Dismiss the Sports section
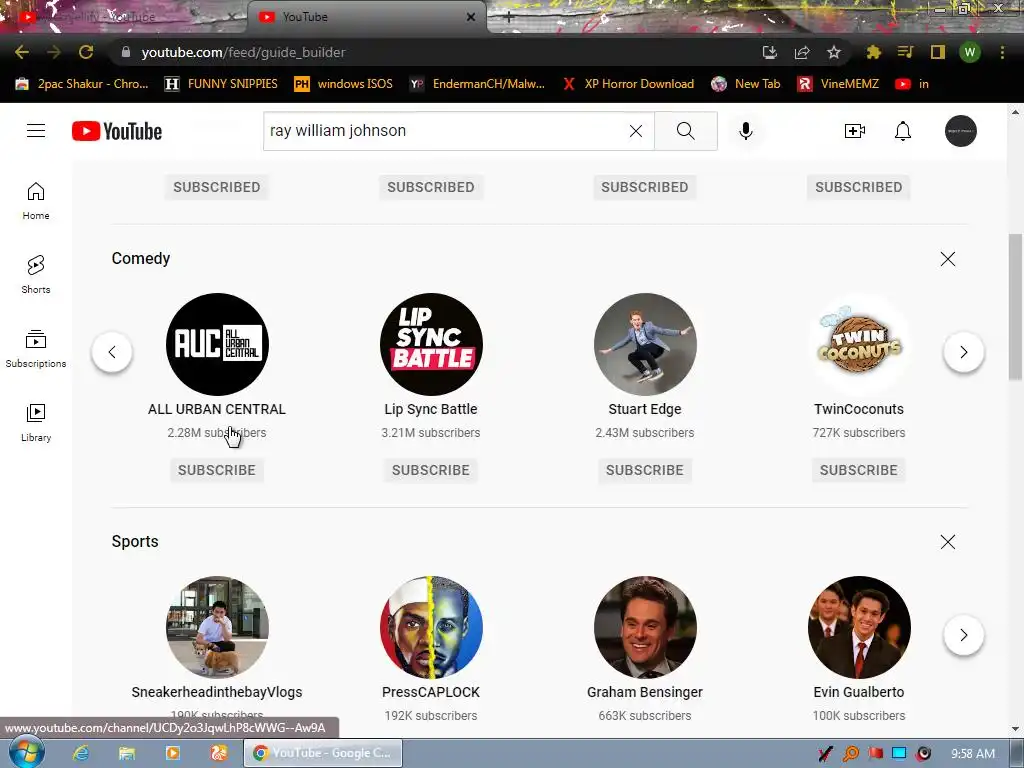 948,541
